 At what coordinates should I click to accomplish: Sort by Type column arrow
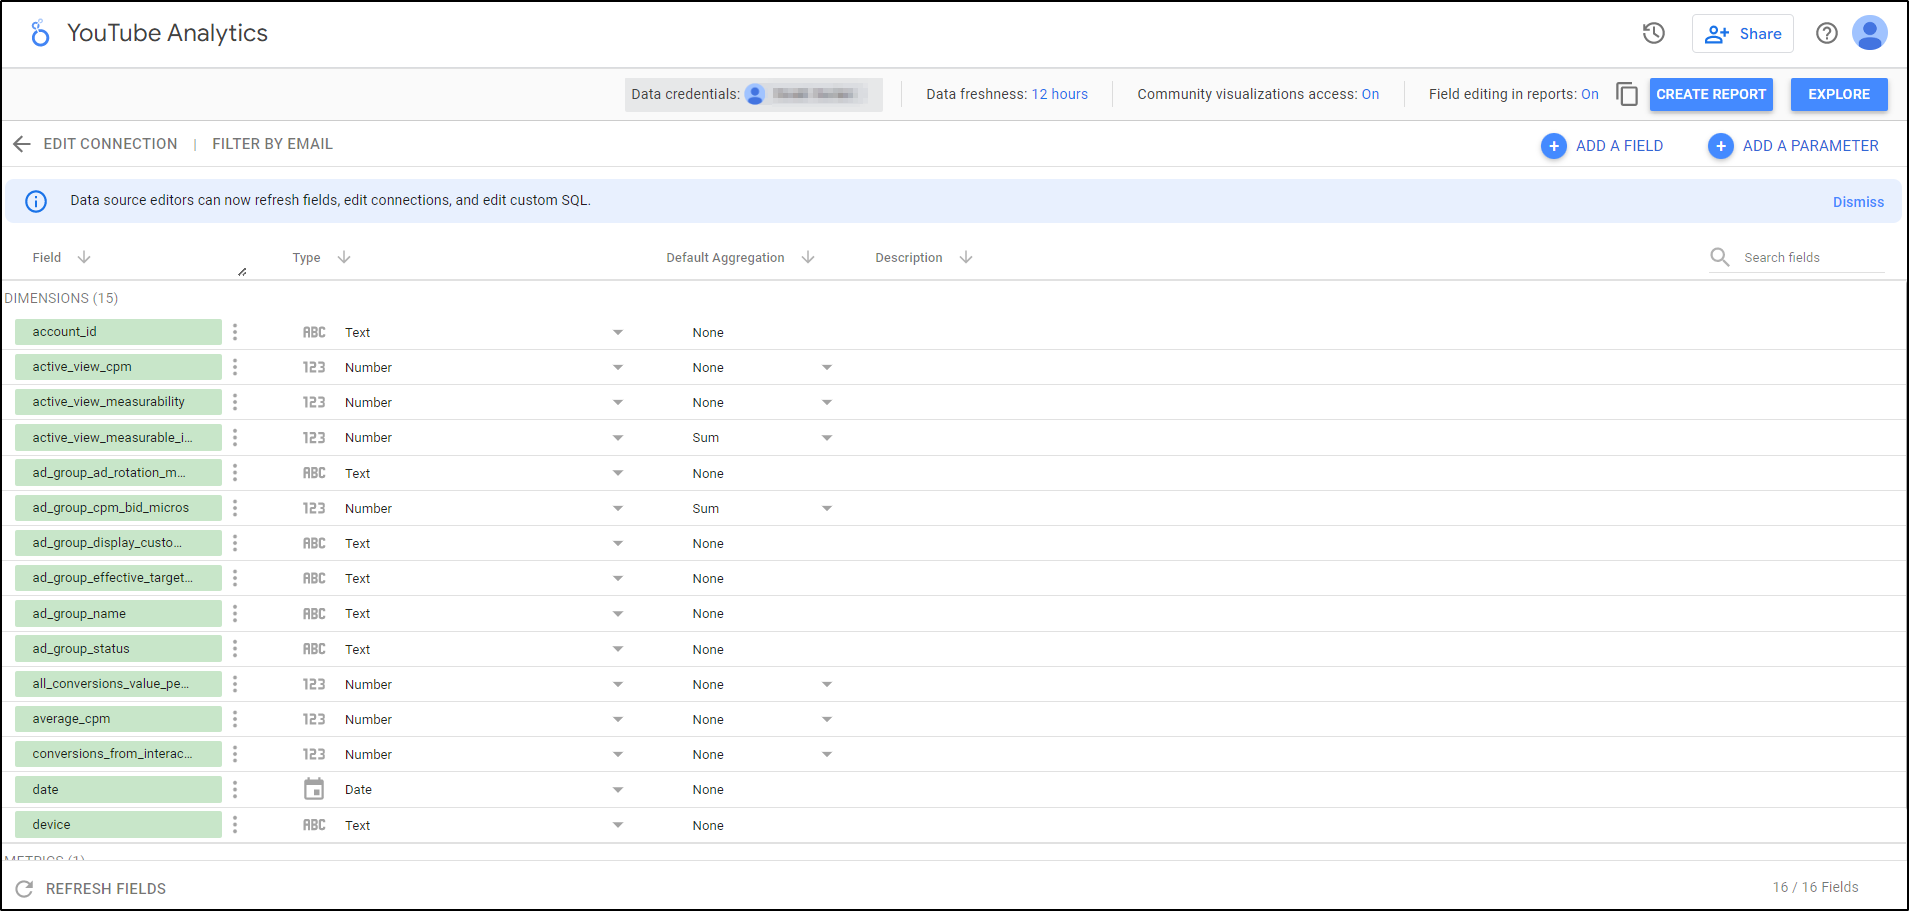(344, 257)
